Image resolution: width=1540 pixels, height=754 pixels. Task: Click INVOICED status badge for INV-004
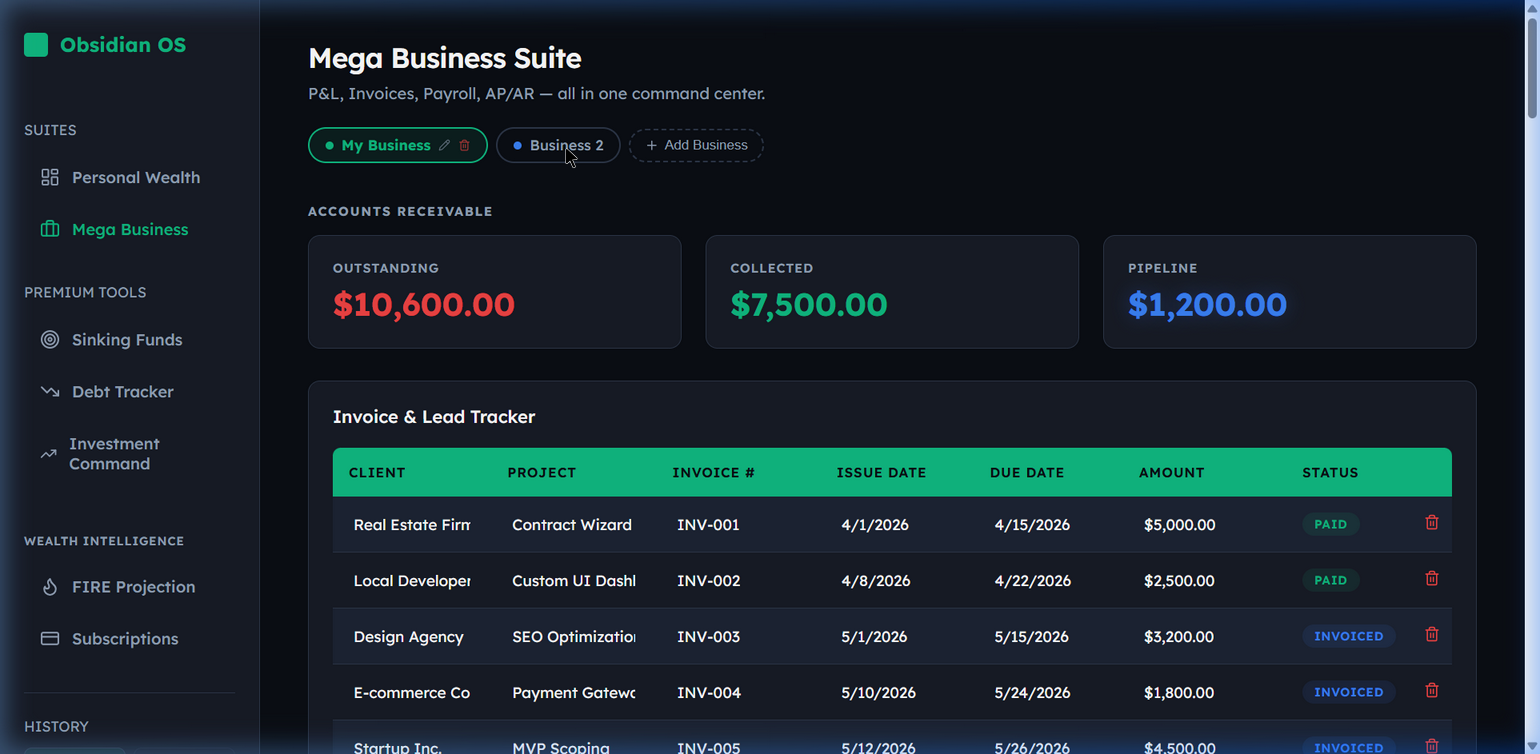click(1348, 692)
